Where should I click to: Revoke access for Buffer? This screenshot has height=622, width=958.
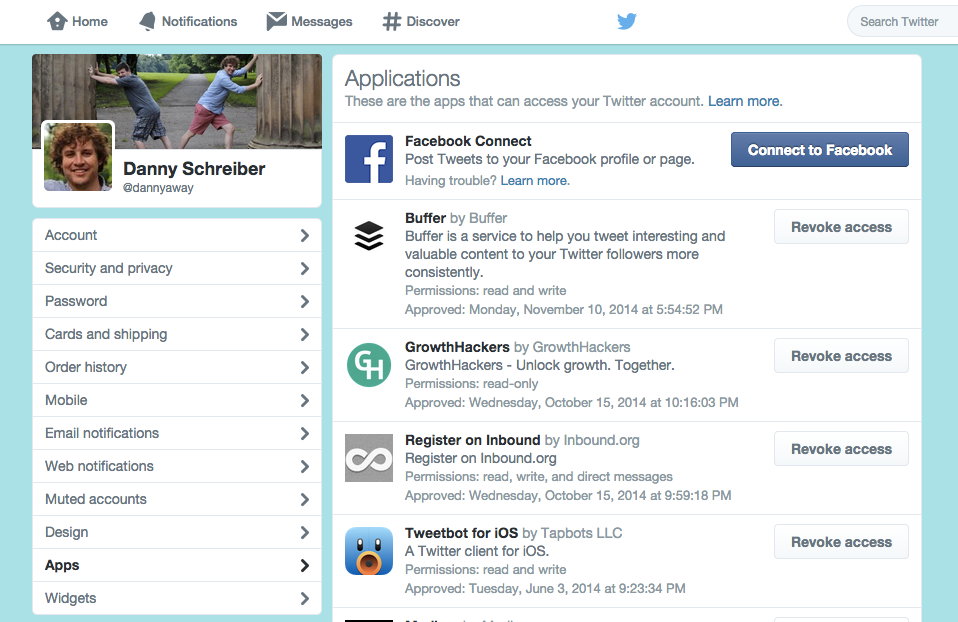(x=841, y=227)
